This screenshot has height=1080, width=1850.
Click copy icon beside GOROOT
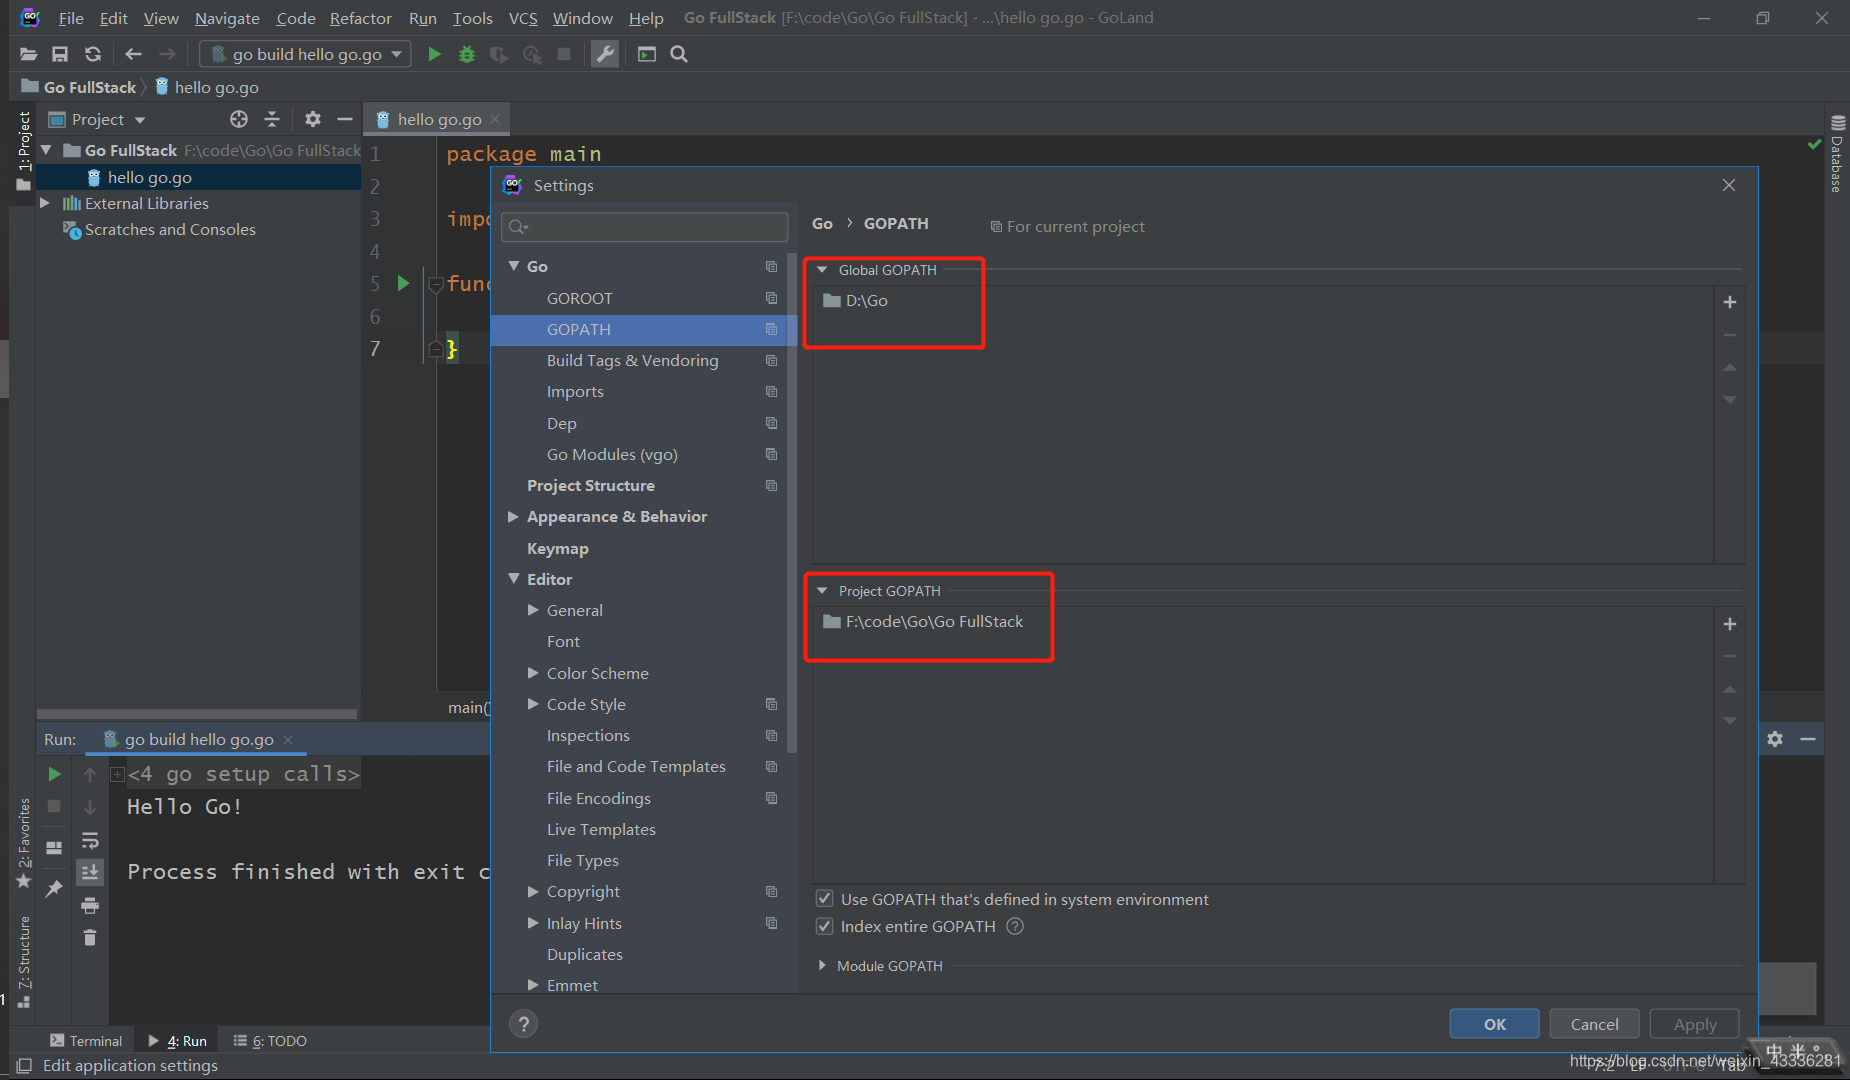771,298
